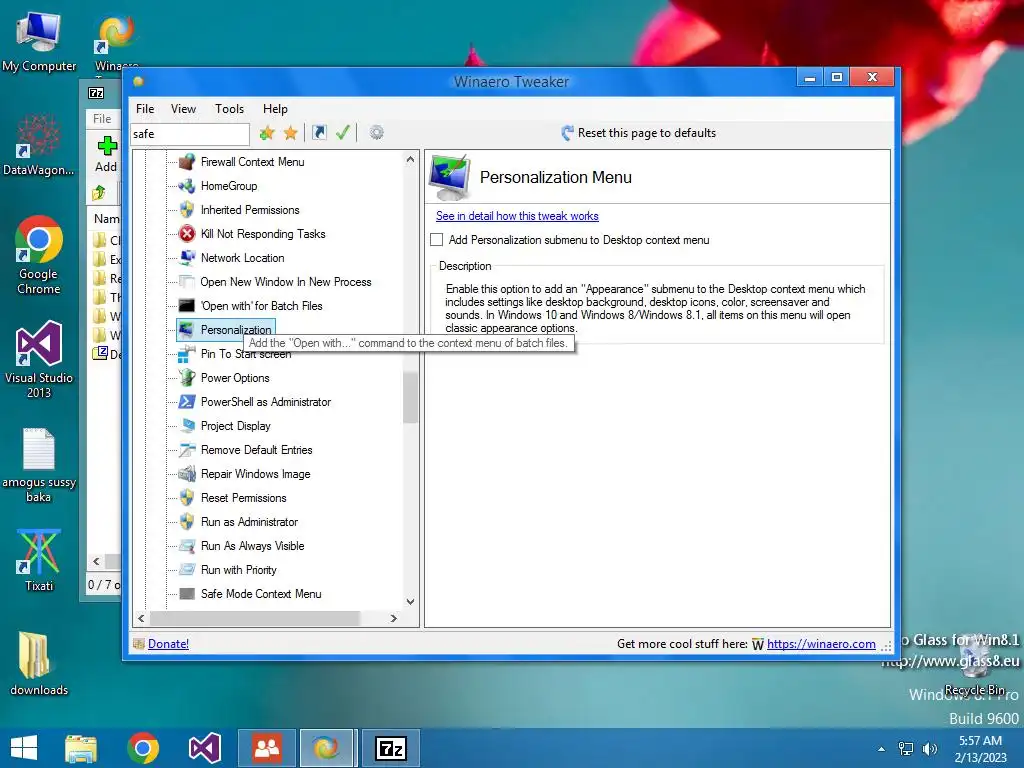
Task: Open the Help menu
Action: pyautogui.click(x=275, y=109)
